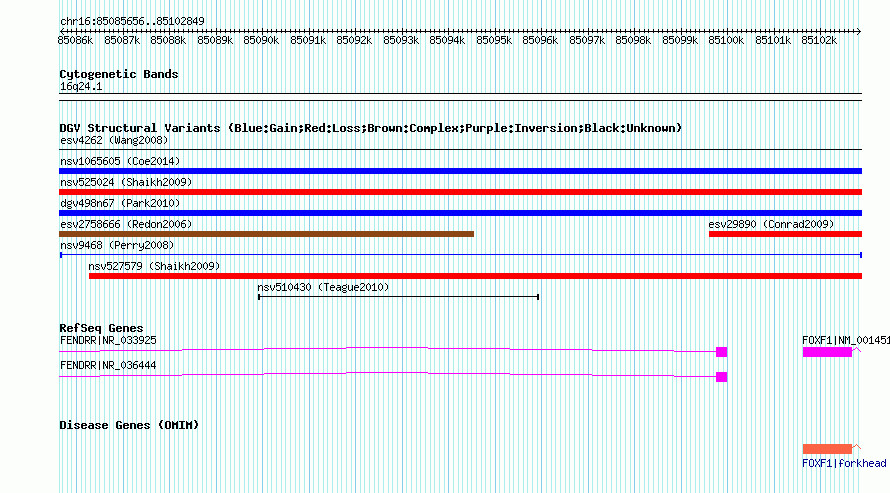The image size is (890, 493).
Task: Click the 85086k ruler tick label
Action: (75, 40)
